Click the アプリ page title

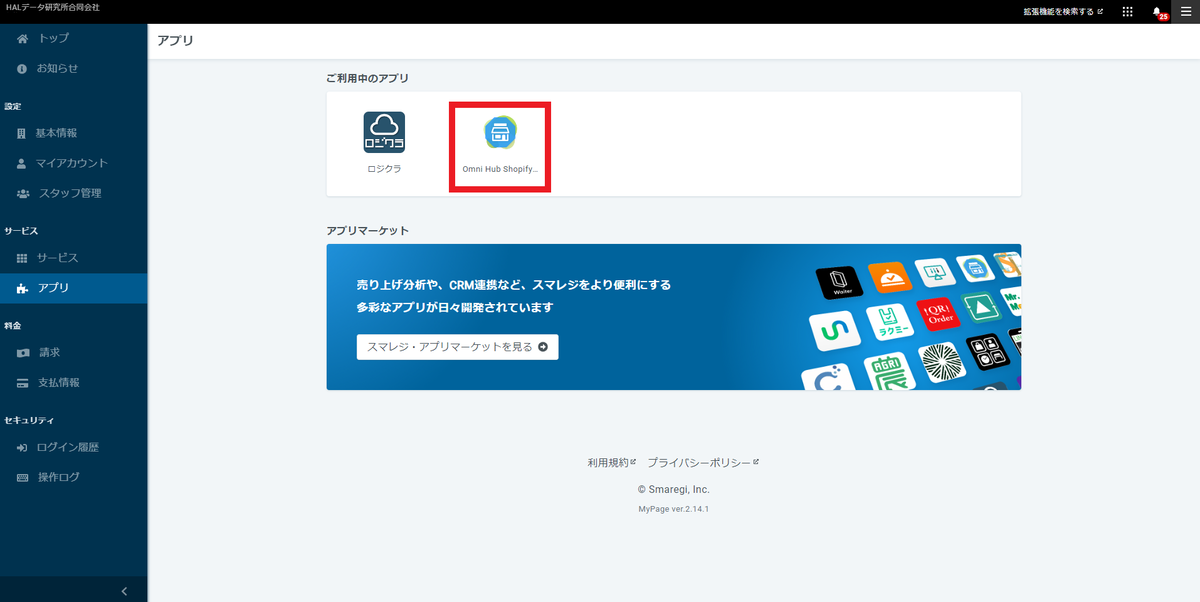pos(175,41)
